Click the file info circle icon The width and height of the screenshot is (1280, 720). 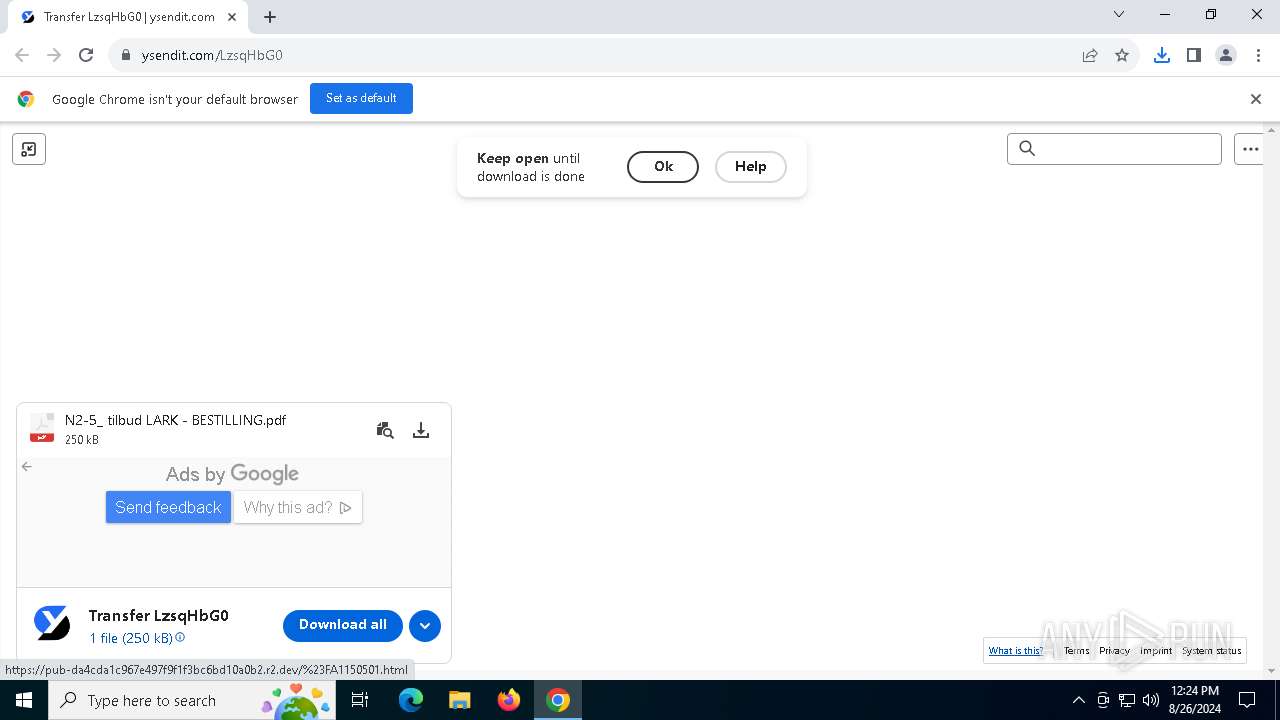(x=180, y=637)
